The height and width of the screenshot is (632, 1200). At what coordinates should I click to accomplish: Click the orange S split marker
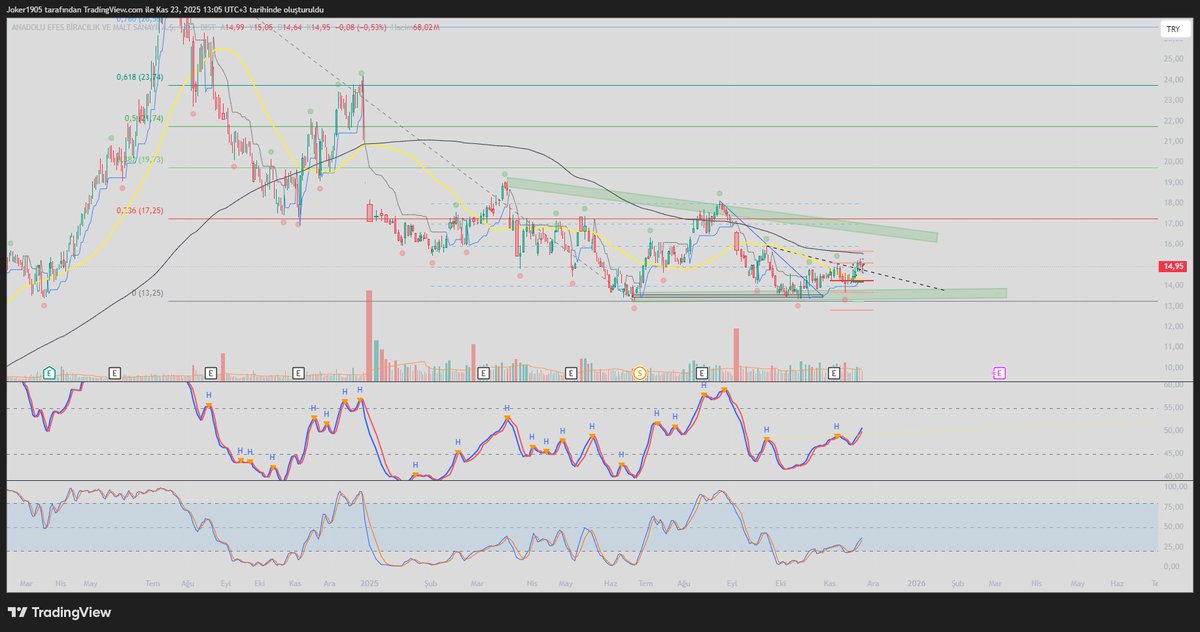pos(639,373)
